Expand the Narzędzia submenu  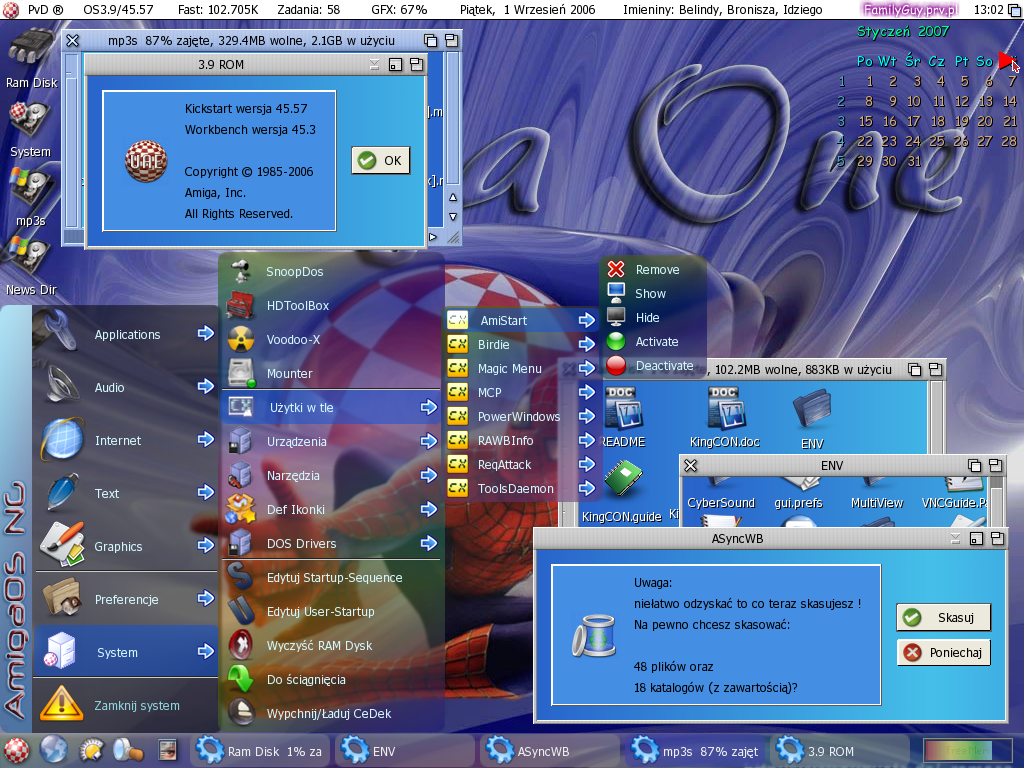(x=332, y=475)
